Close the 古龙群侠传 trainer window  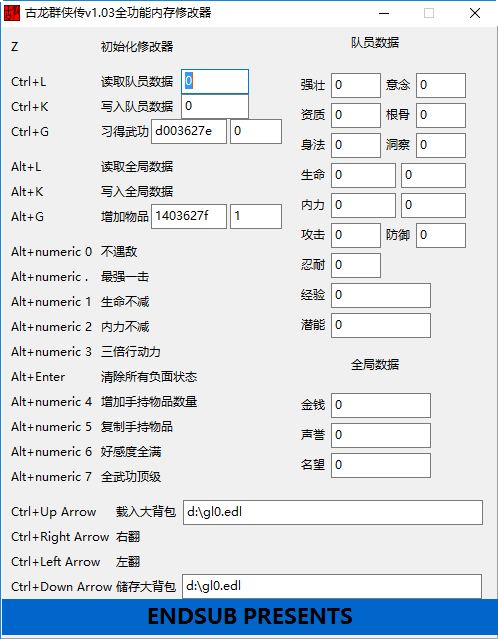pyautogui.click(x=475, y=13)
